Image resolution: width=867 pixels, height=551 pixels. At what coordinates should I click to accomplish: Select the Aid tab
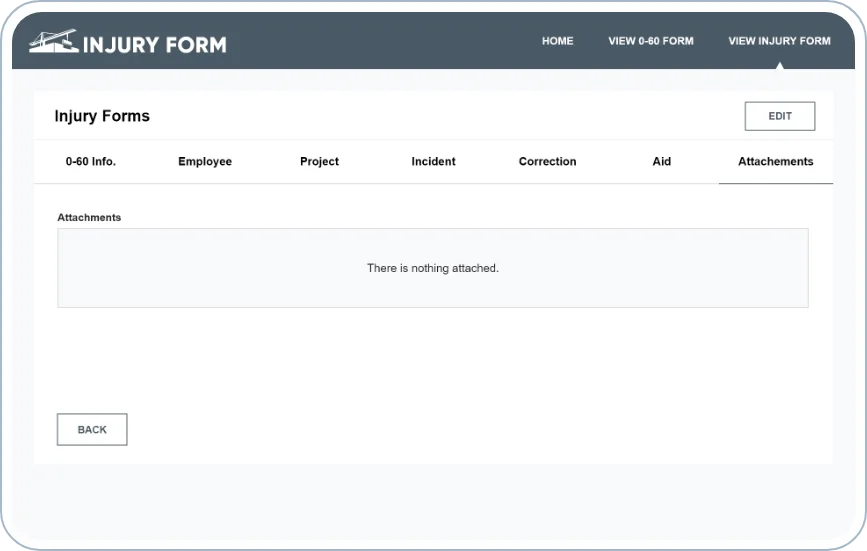(x=662, y=161)
